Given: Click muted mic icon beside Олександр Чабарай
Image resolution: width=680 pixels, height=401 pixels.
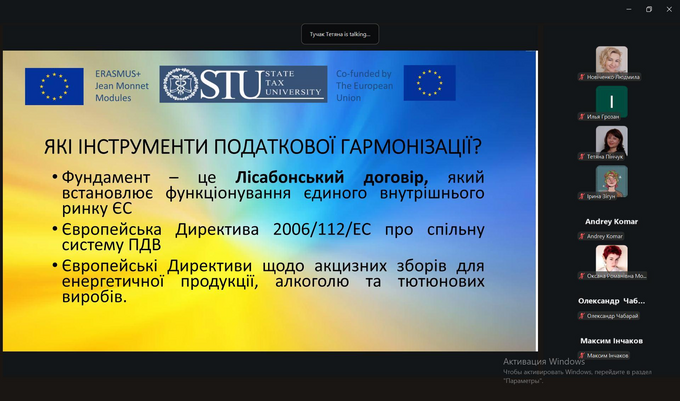Looking at the screenshot, I should [x=581, y=316].
